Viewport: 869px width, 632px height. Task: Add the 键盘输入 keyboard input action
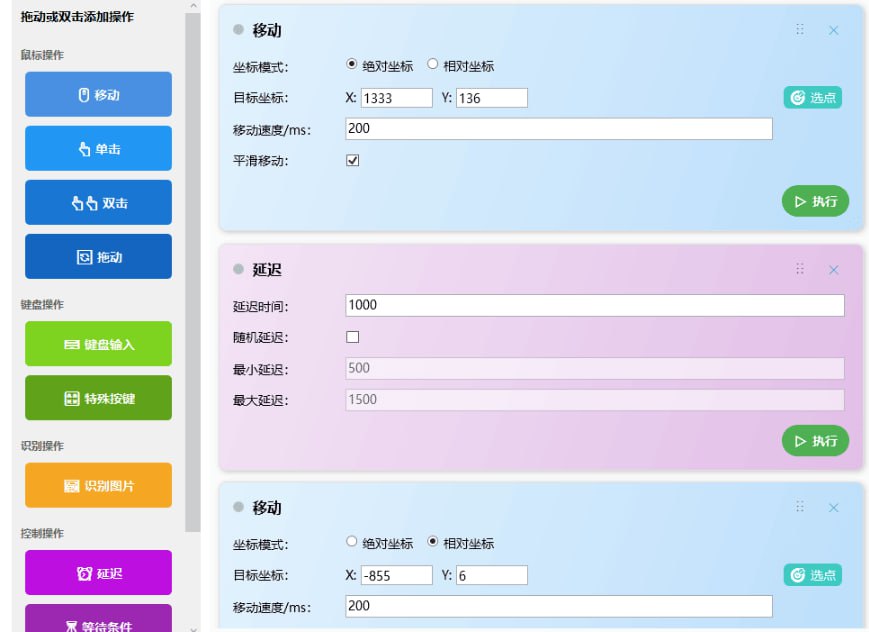[98, 344]
